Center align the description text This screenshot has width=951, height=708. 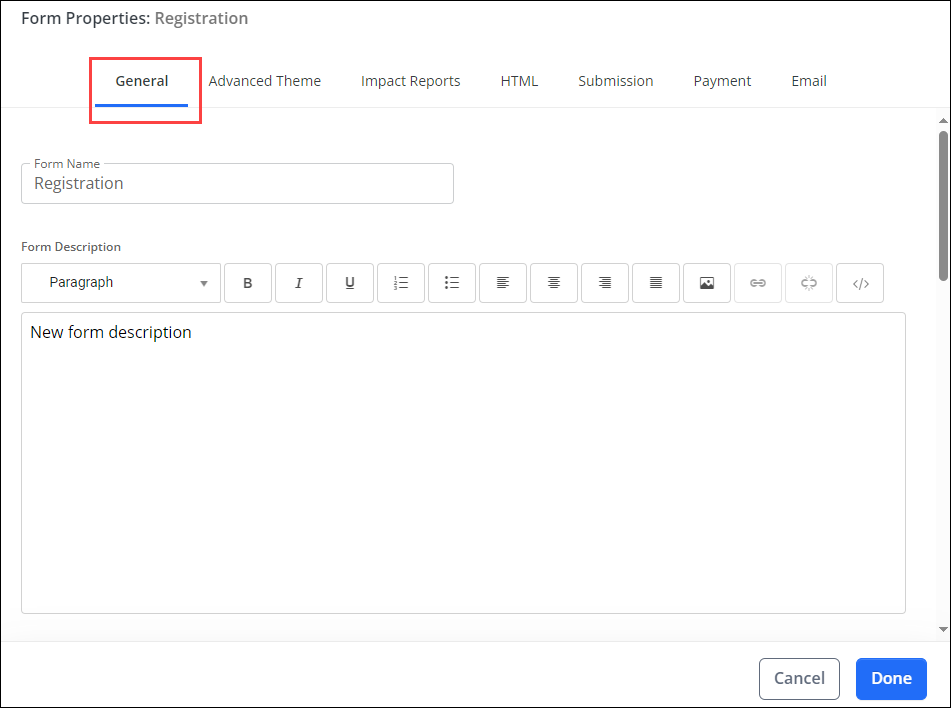(554, 283)
